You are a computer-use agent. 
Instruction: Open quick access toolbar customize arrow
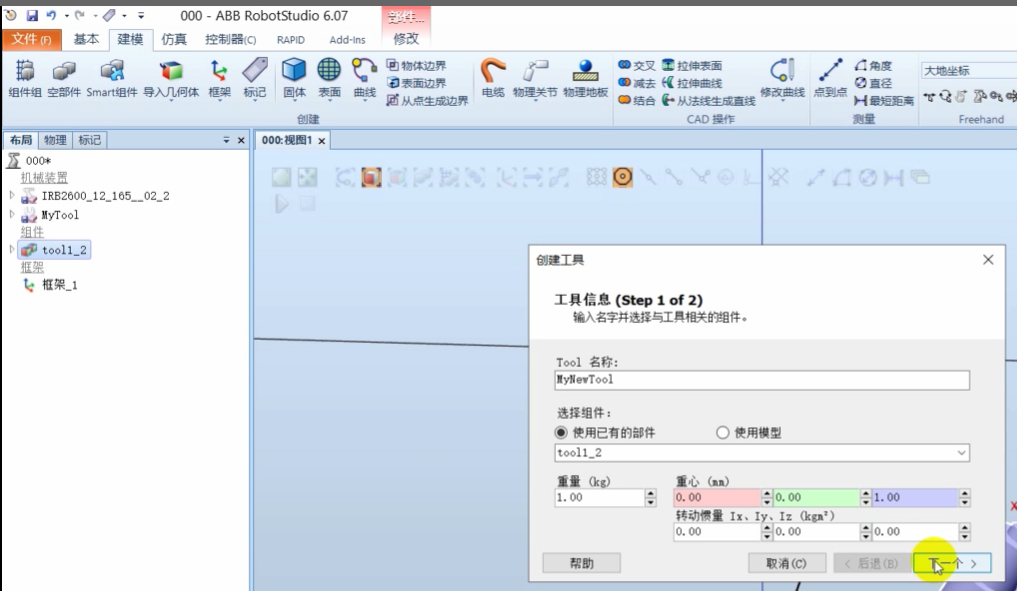[x=141, y=16]
